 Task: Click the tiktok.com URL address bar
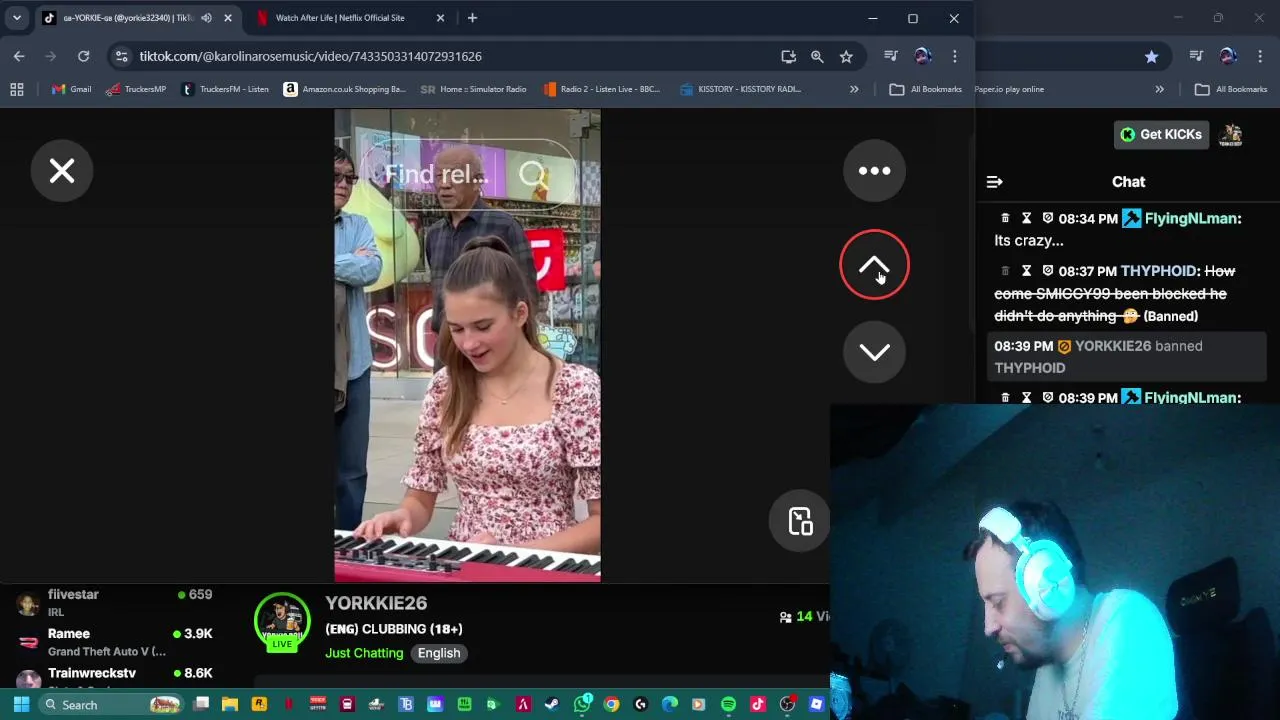point(310,56)
